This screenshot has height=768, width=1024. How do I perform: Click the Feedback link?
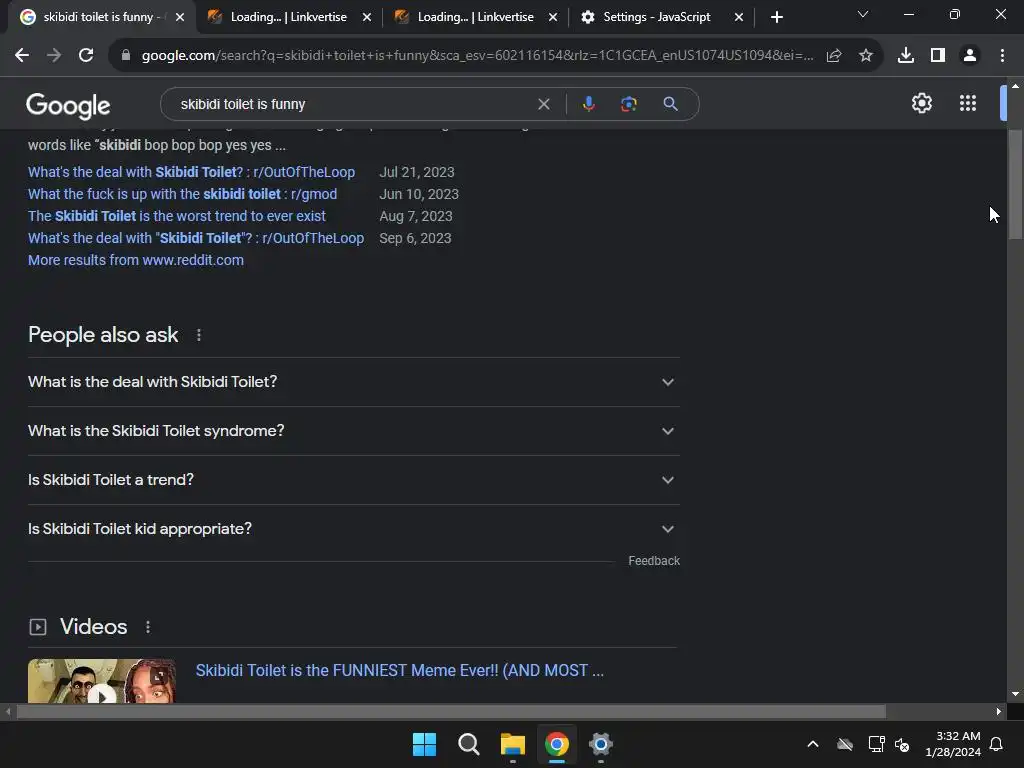click(x=654, y=561)
